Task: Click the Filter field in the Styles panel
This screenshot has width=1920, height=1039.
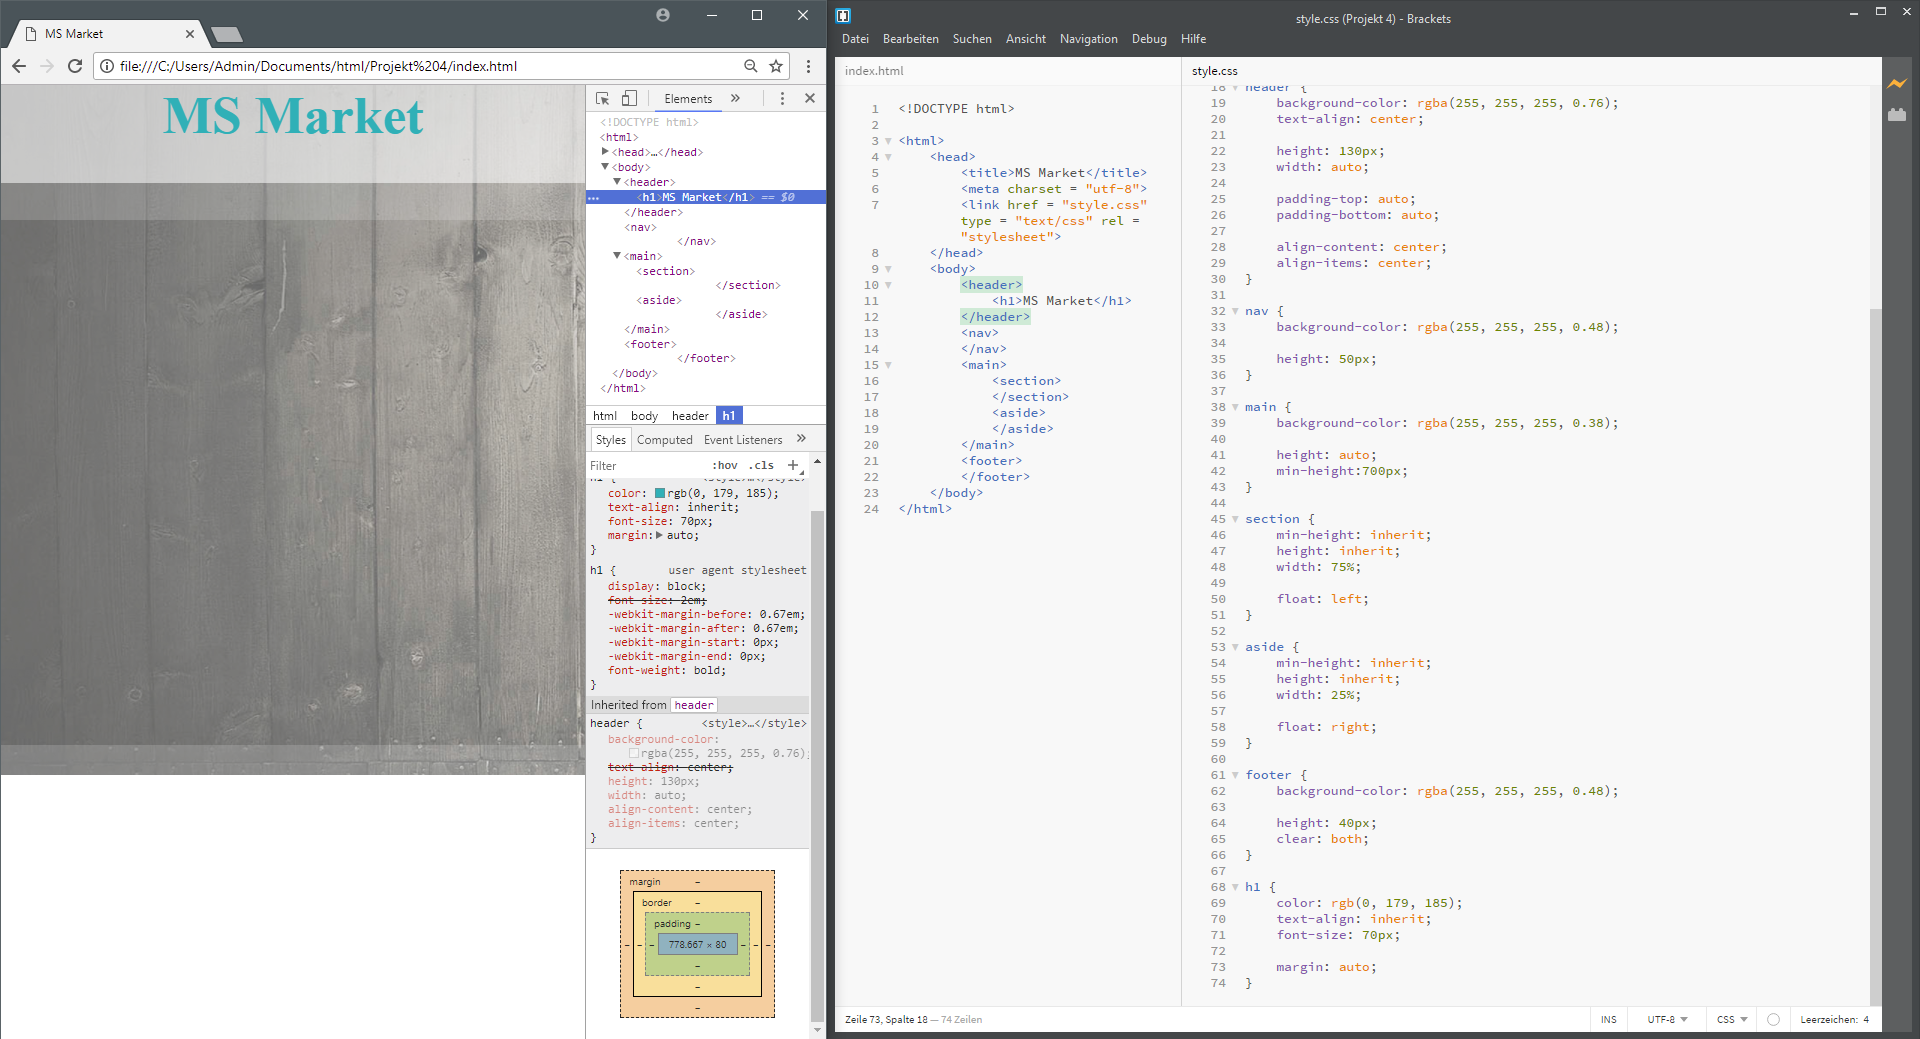Action: pyautogui.click(x=640, y=465)
